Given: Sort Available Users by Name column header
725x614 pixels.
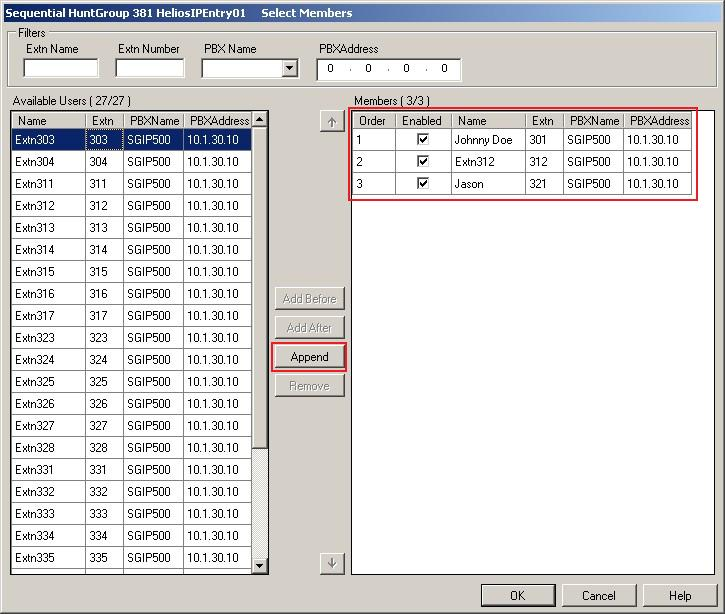Looking at the screenshot, I should coord(49,120).
